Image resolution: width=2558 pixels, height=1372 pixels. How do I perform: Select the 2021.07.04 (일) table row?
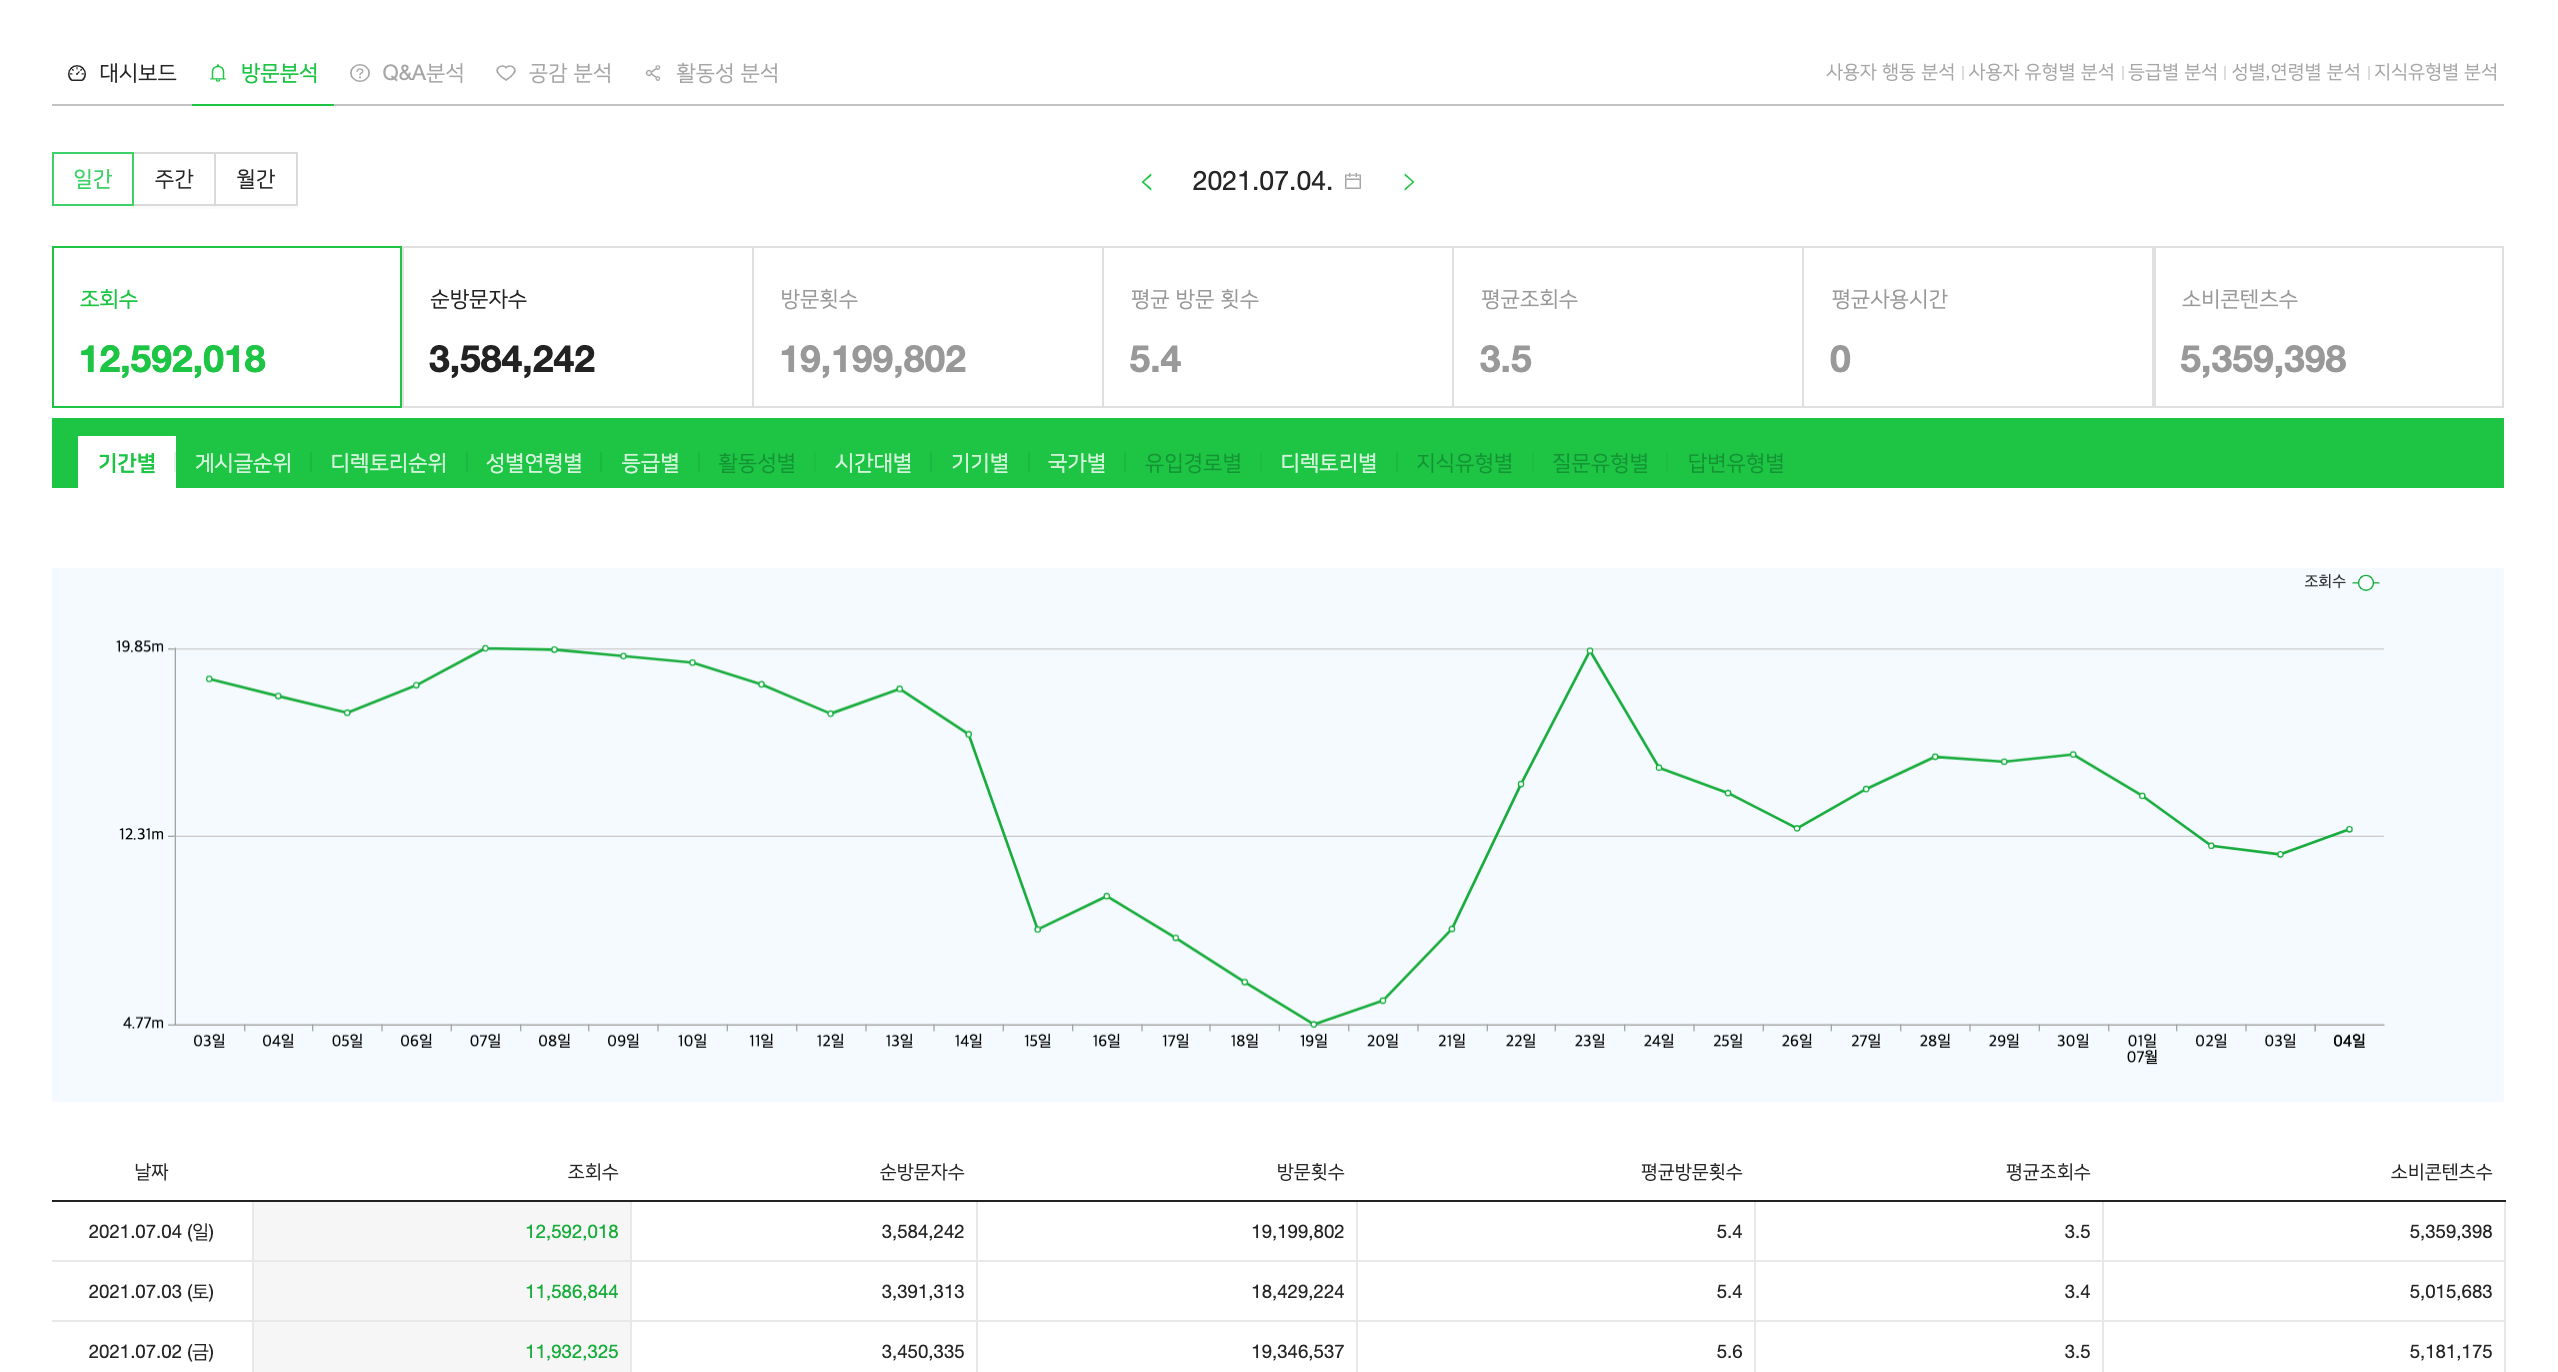click(x=1278, y=1231)
